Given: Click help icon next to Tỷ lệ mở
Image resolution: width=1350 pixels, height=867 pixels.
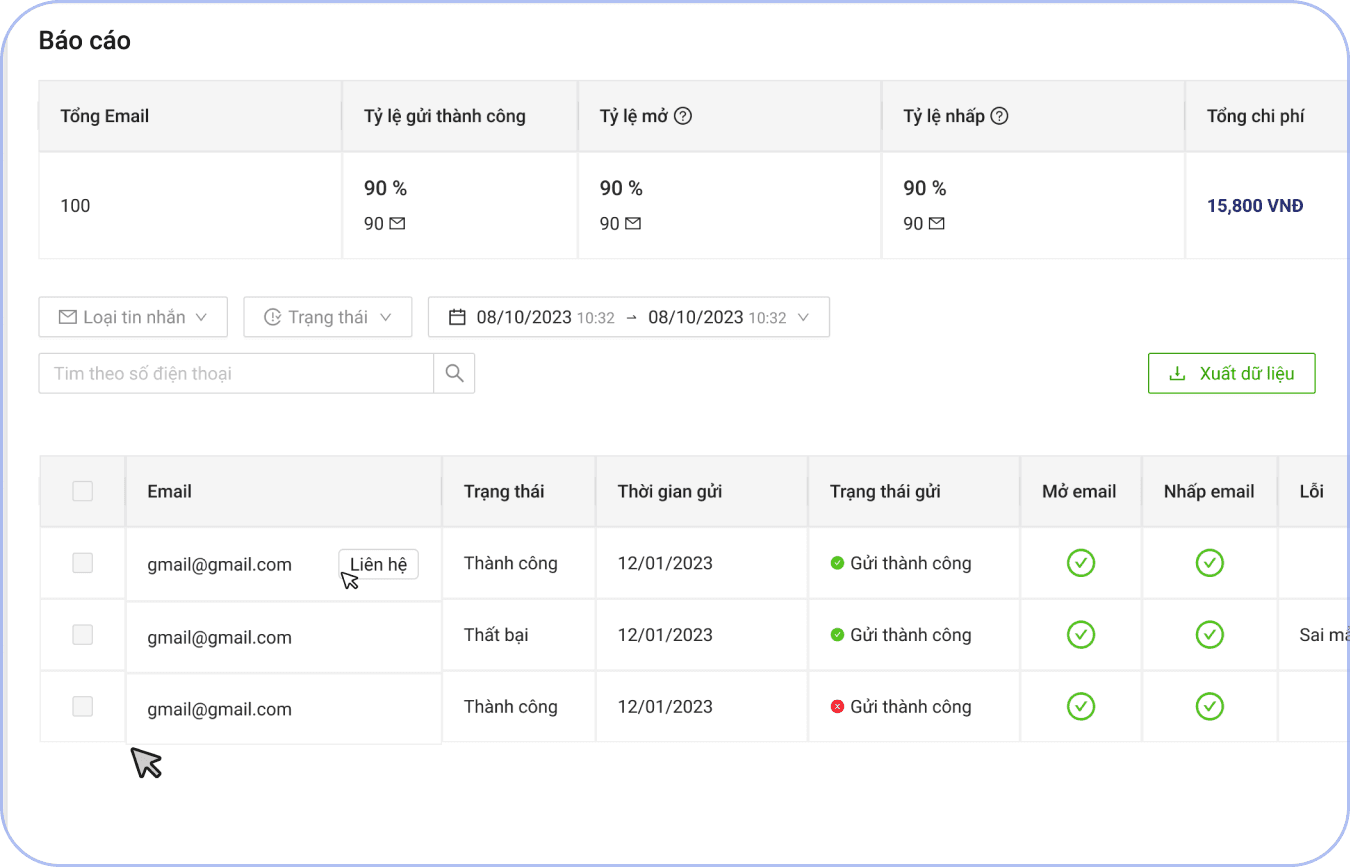Looking at the screenshot, I should point(683,116).
